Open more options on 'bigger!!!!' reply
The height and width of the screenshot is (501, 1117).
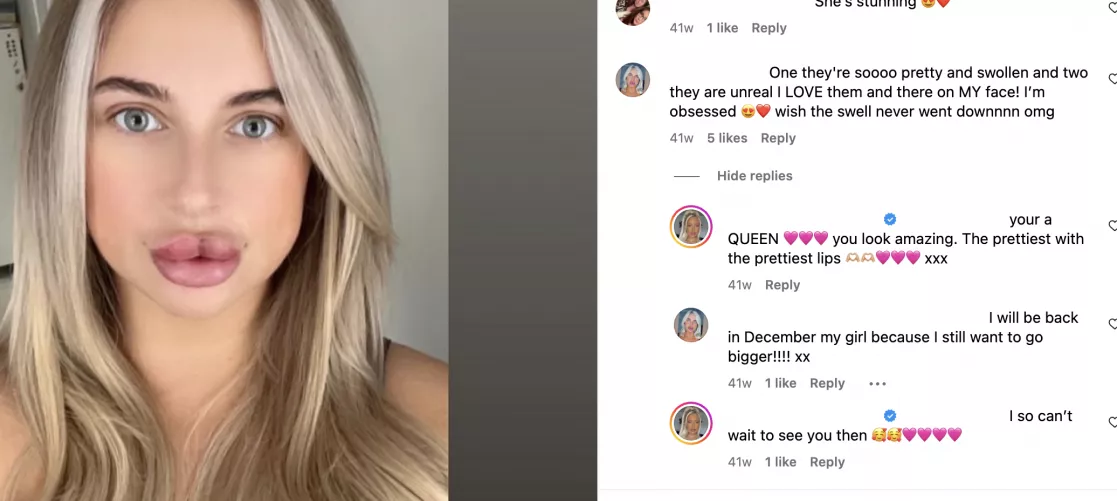click(878, 383)
